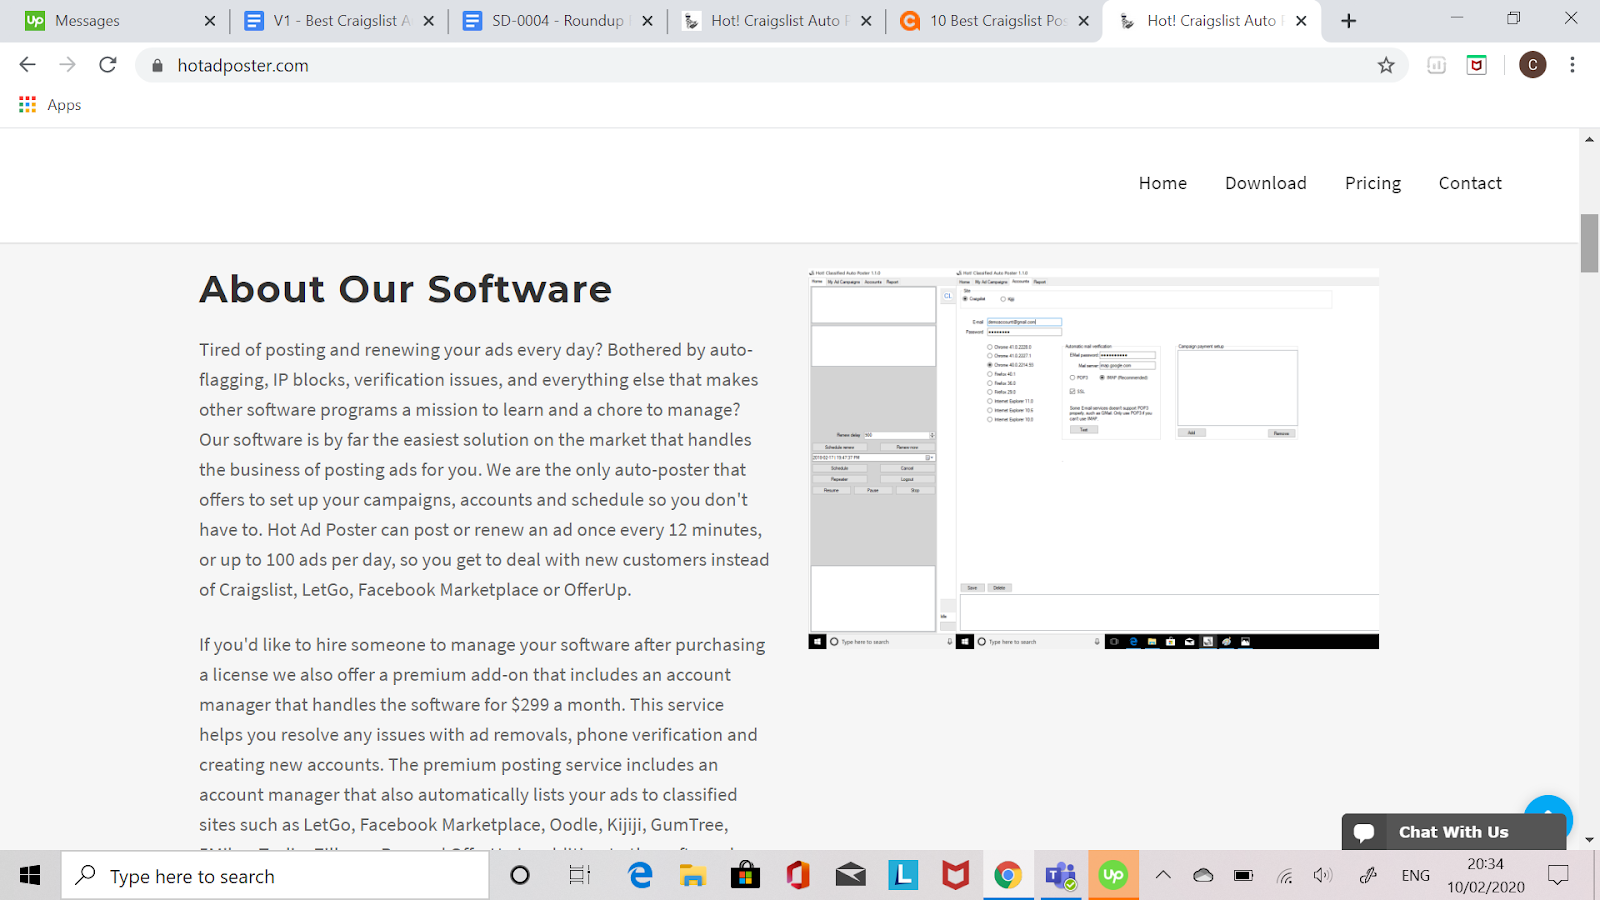This screenshot has width=1600, height=900.
Task: Click the software screenshot image
Action: pos(1093,459)
